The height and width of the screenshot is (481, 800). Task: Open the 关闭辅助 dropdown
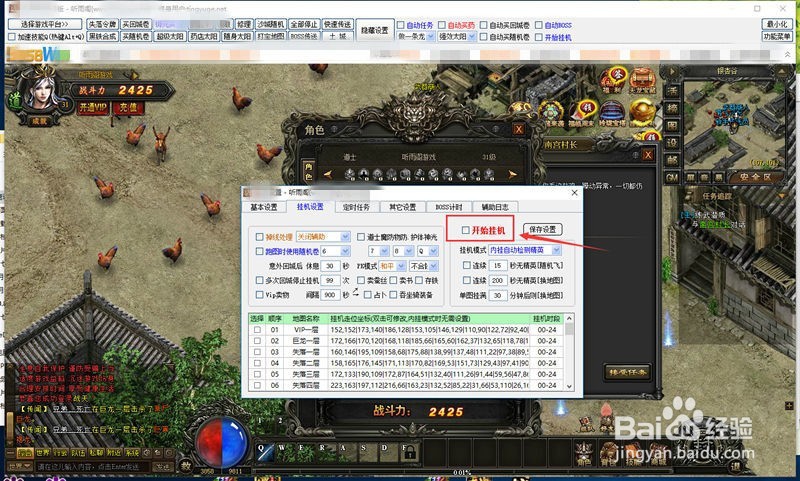point(322,237)
